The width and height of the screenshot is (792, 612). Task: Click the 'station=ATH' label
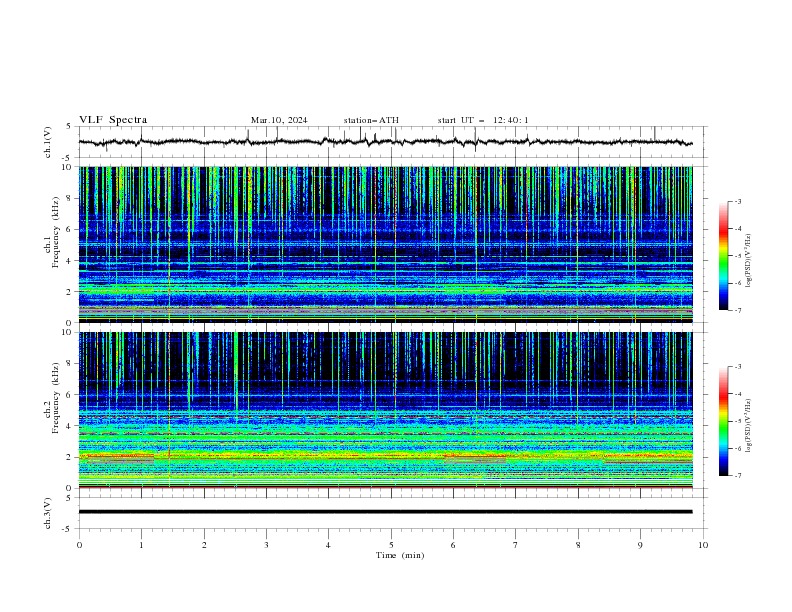coord(371,120)
